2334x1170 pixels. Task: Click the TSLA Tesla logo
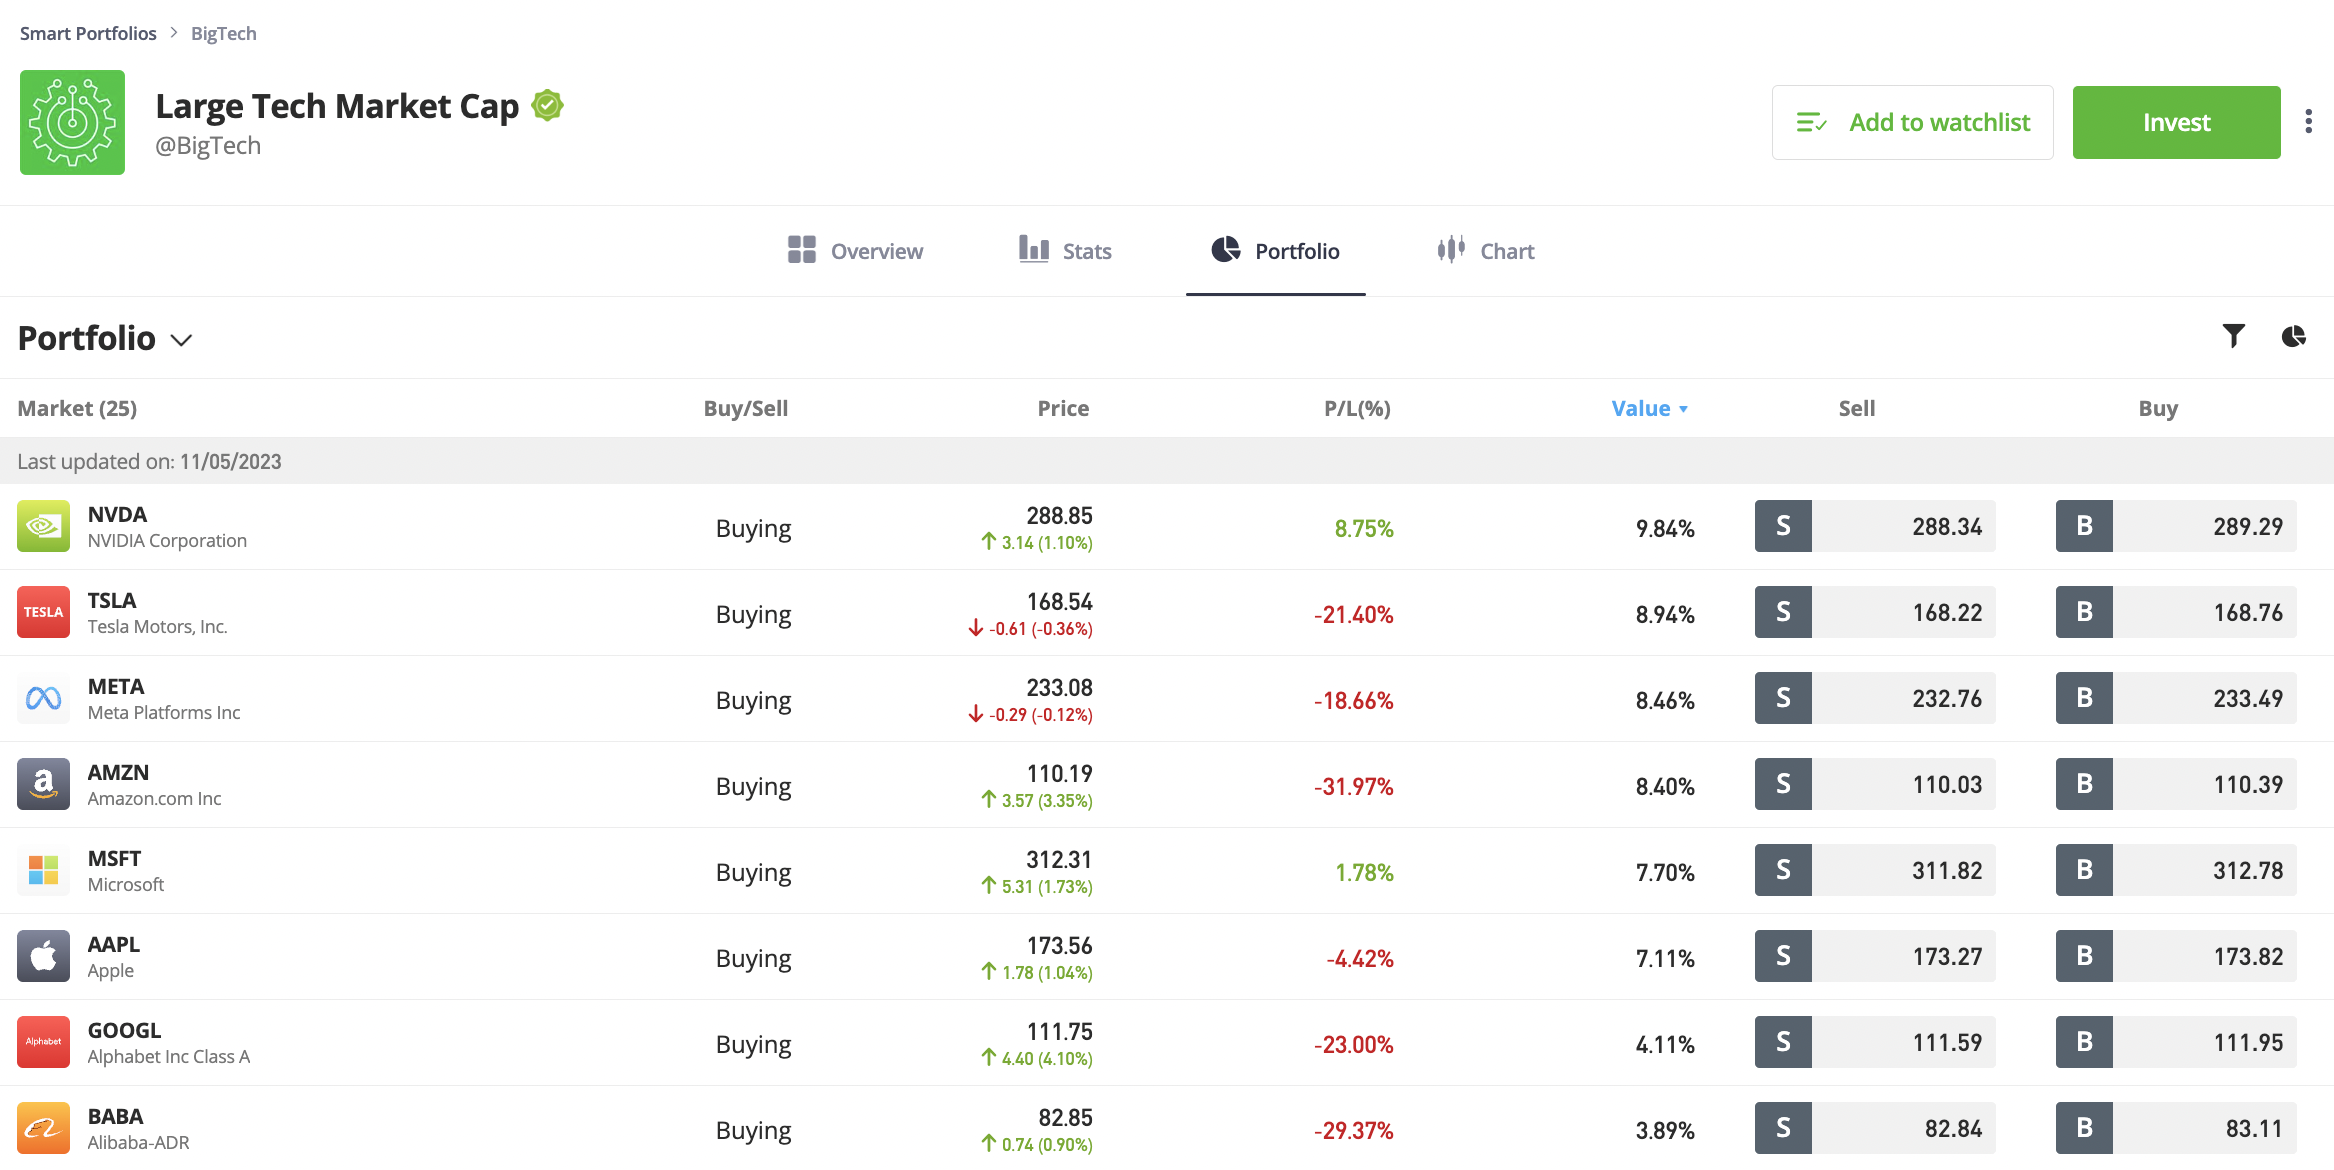tap(43, 612)
